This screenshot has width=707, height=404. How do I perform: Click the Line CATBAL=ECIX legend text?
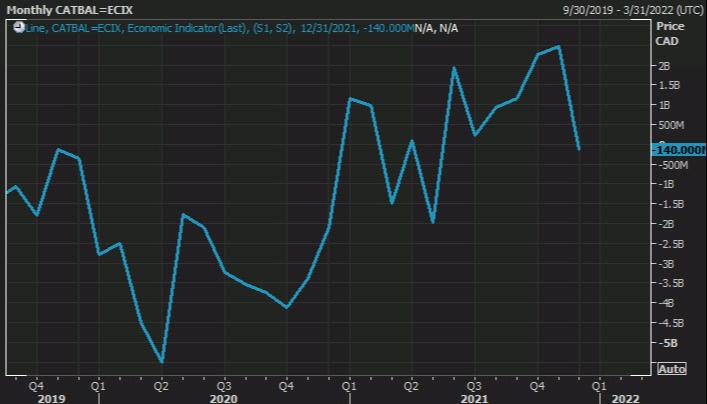click(x=220, y=28)
